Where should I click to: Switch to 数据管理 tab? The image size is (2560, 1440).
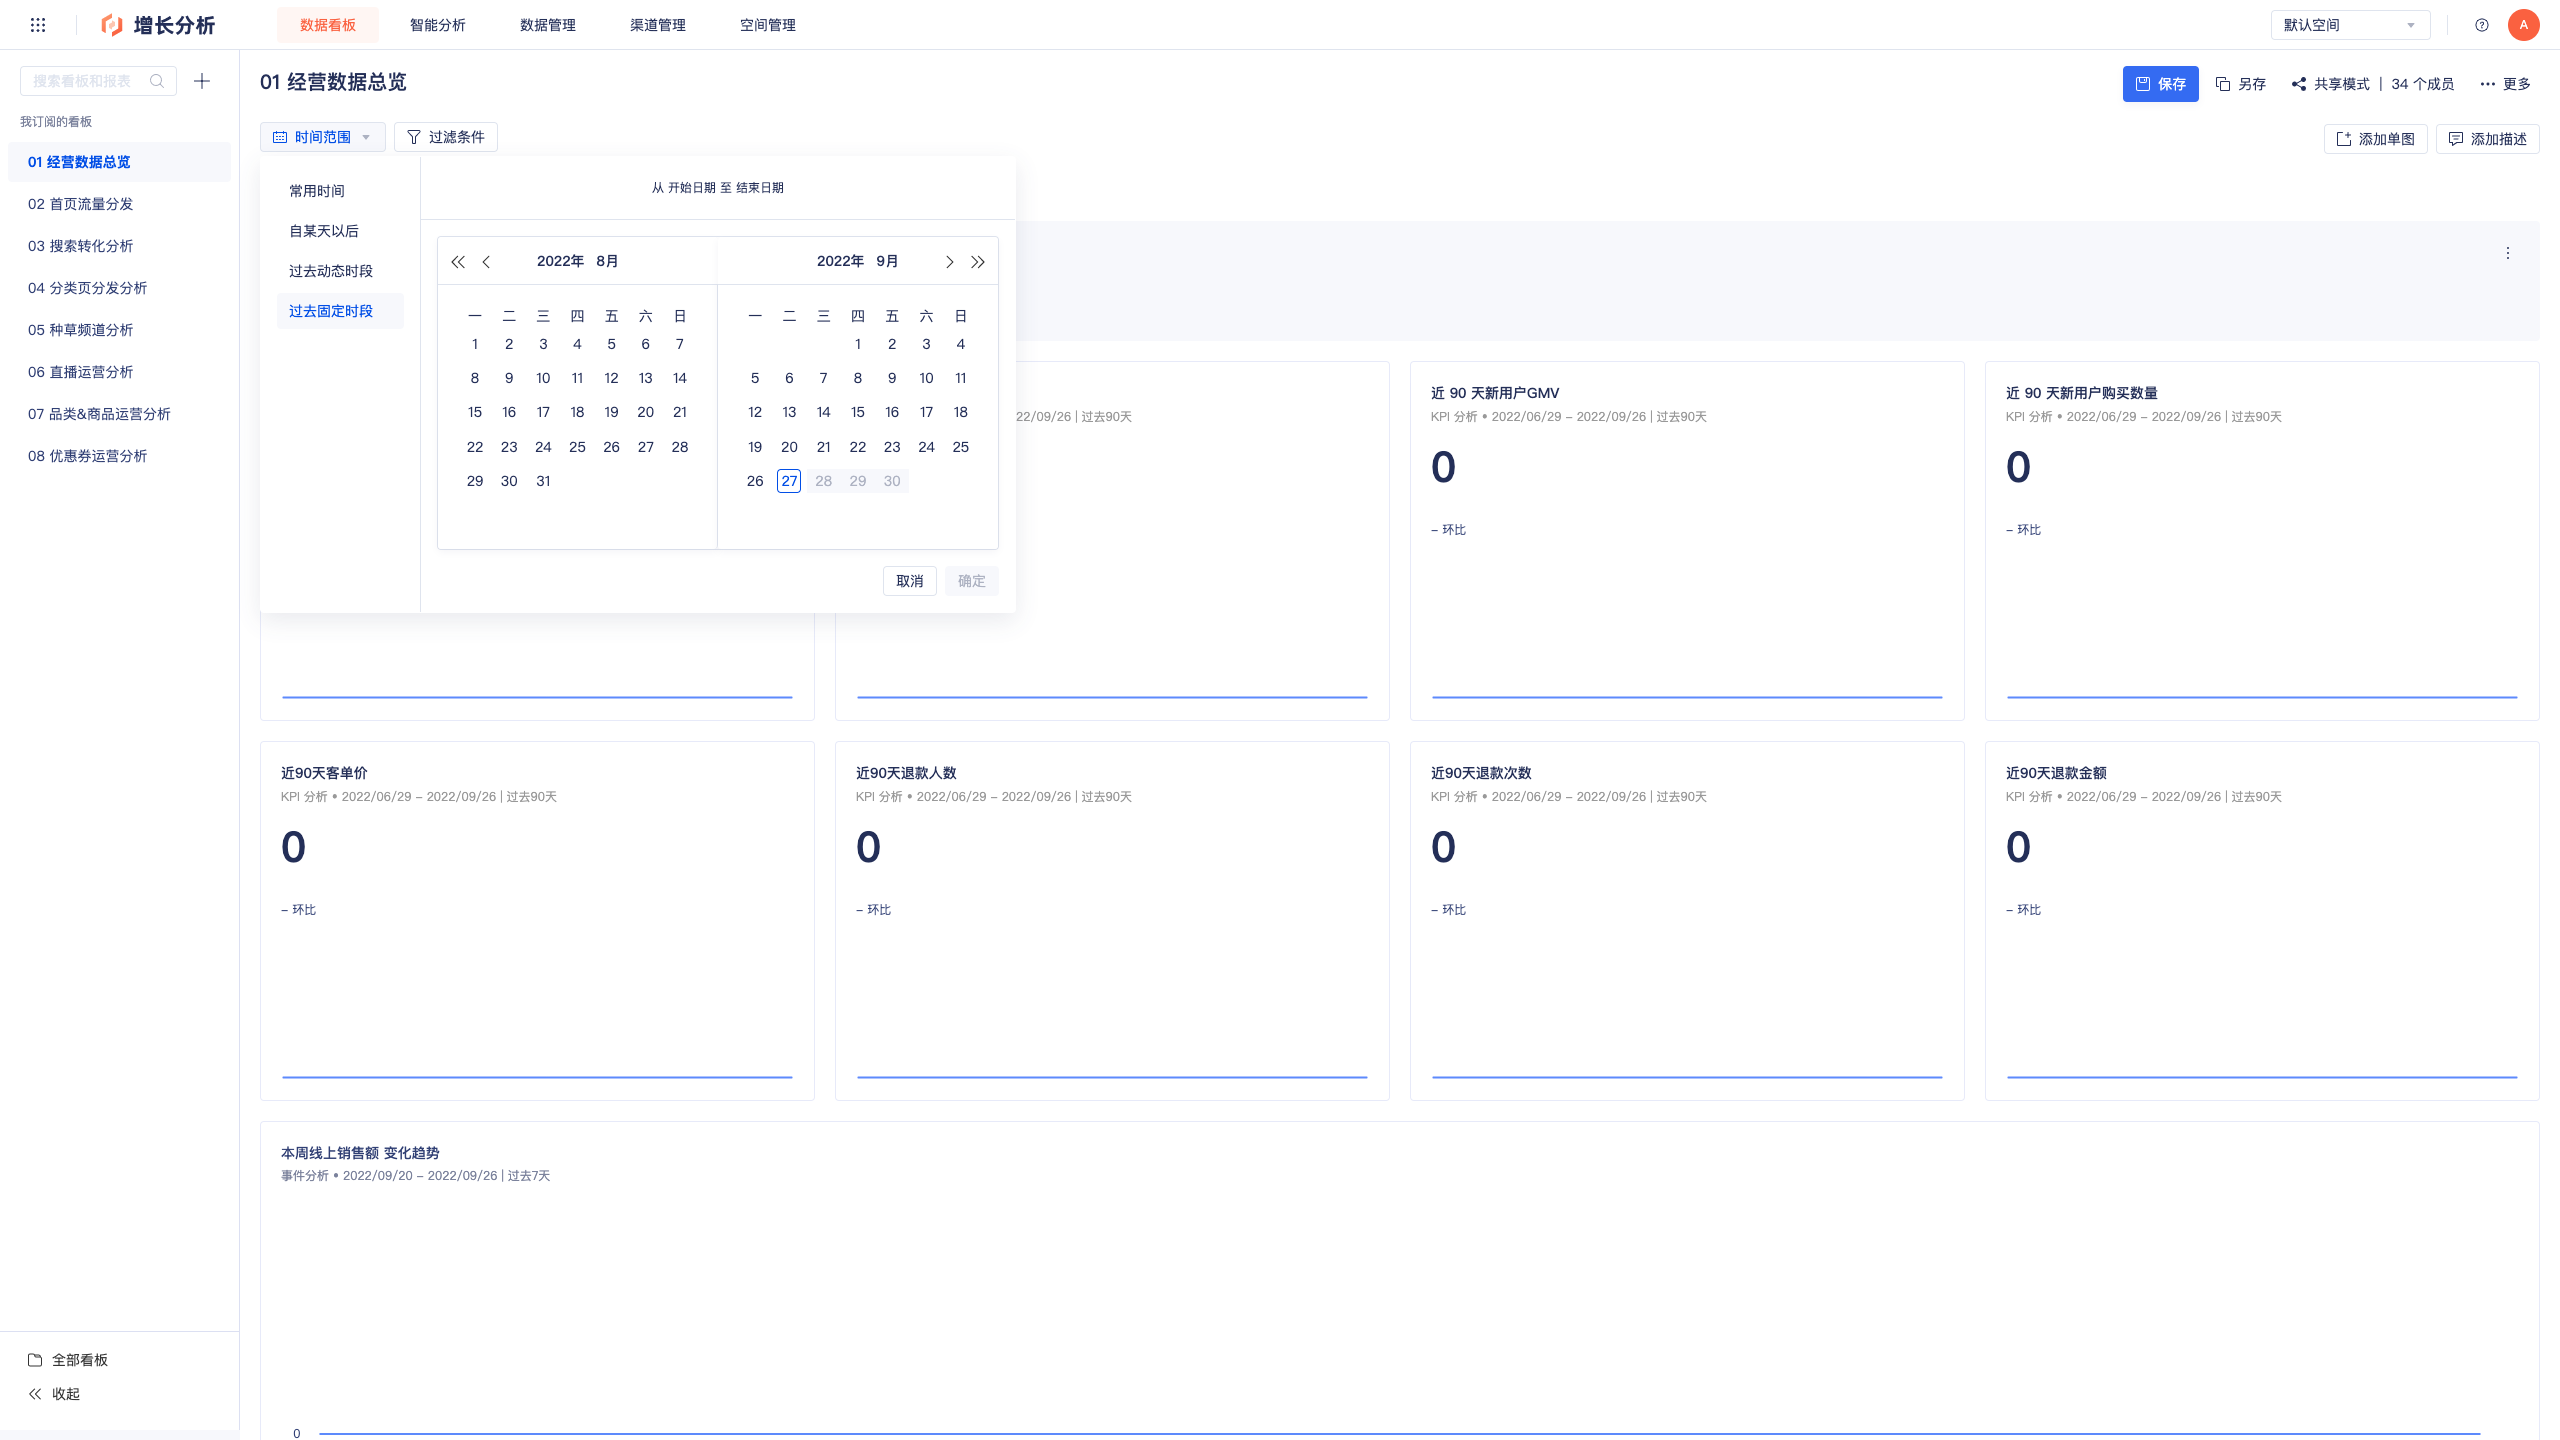point(548,25)
